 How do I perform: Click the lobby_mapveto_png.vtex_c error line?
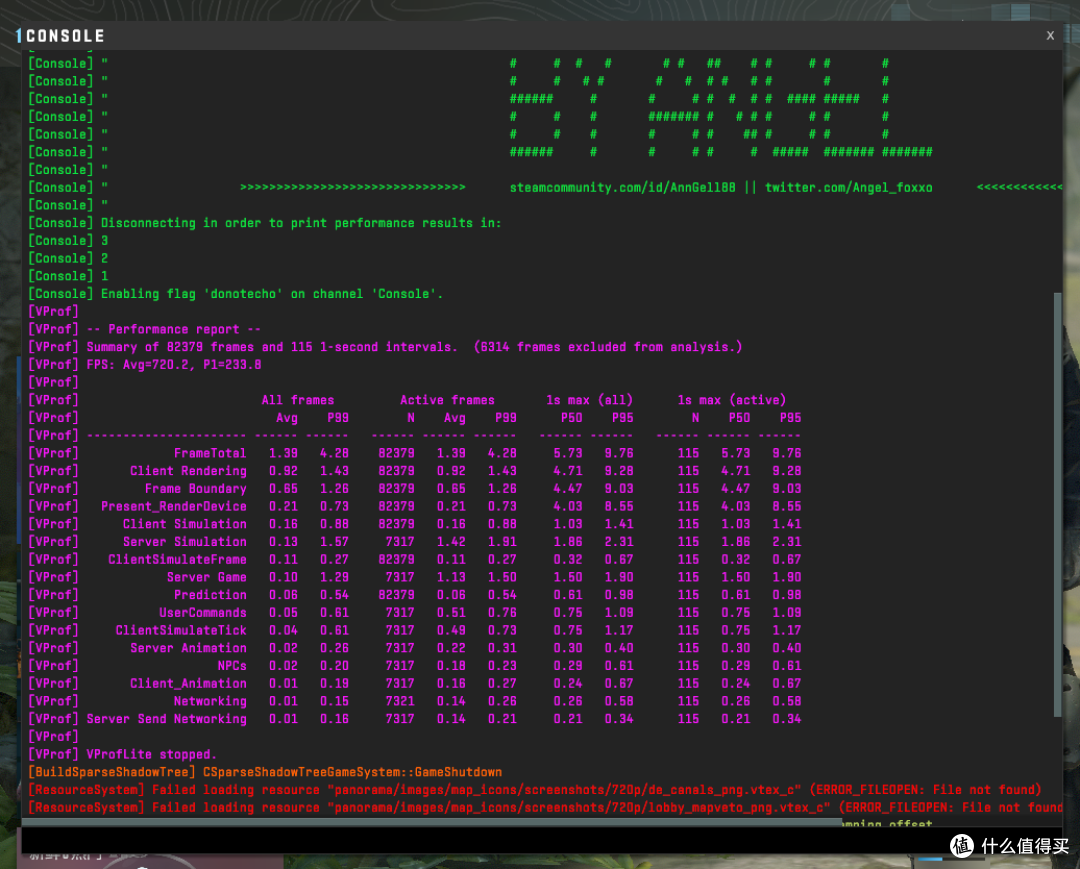click(x=545, y=808)
